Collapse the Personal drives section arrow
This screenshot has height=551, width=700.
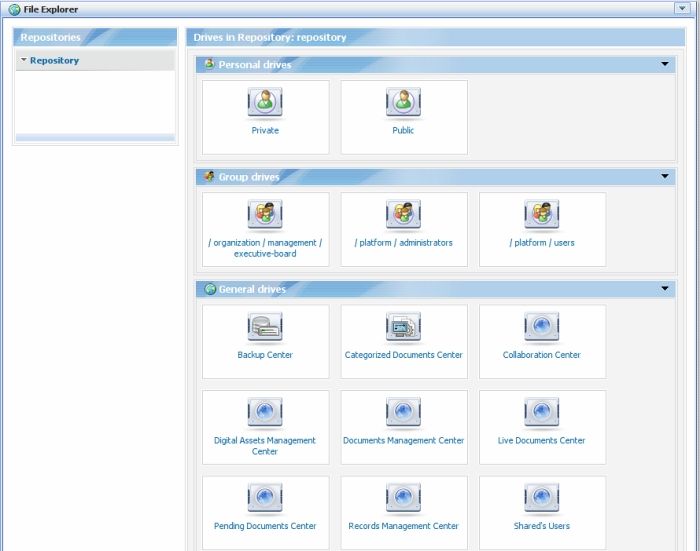click(x=665, y=64)
